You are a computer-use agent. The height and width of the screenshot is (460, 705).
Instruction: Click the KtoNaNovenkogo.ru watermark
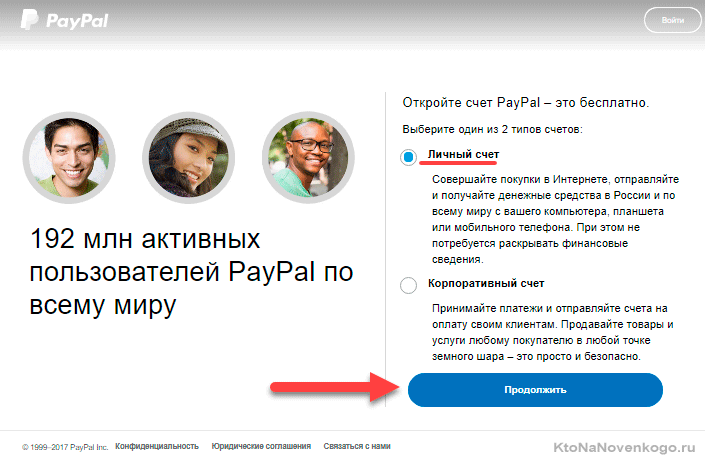click(624, 447)
